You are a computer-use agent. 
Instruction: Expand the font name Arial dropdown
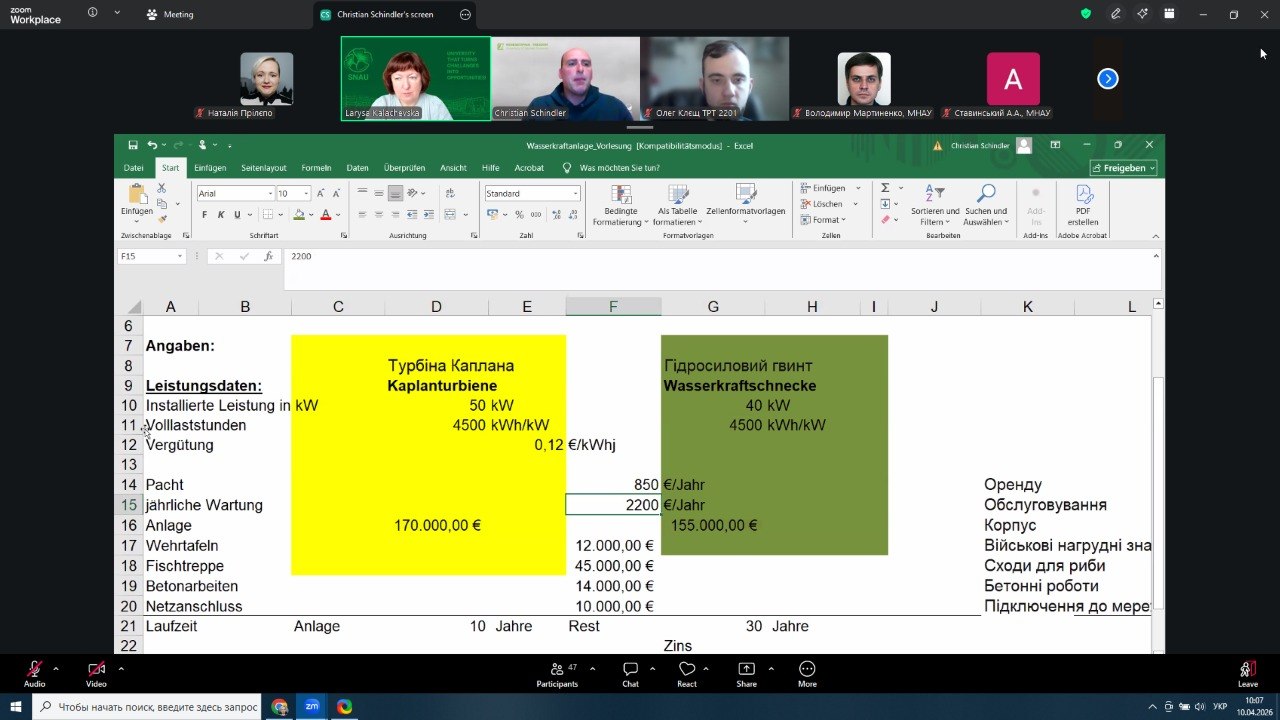[270, 193]
